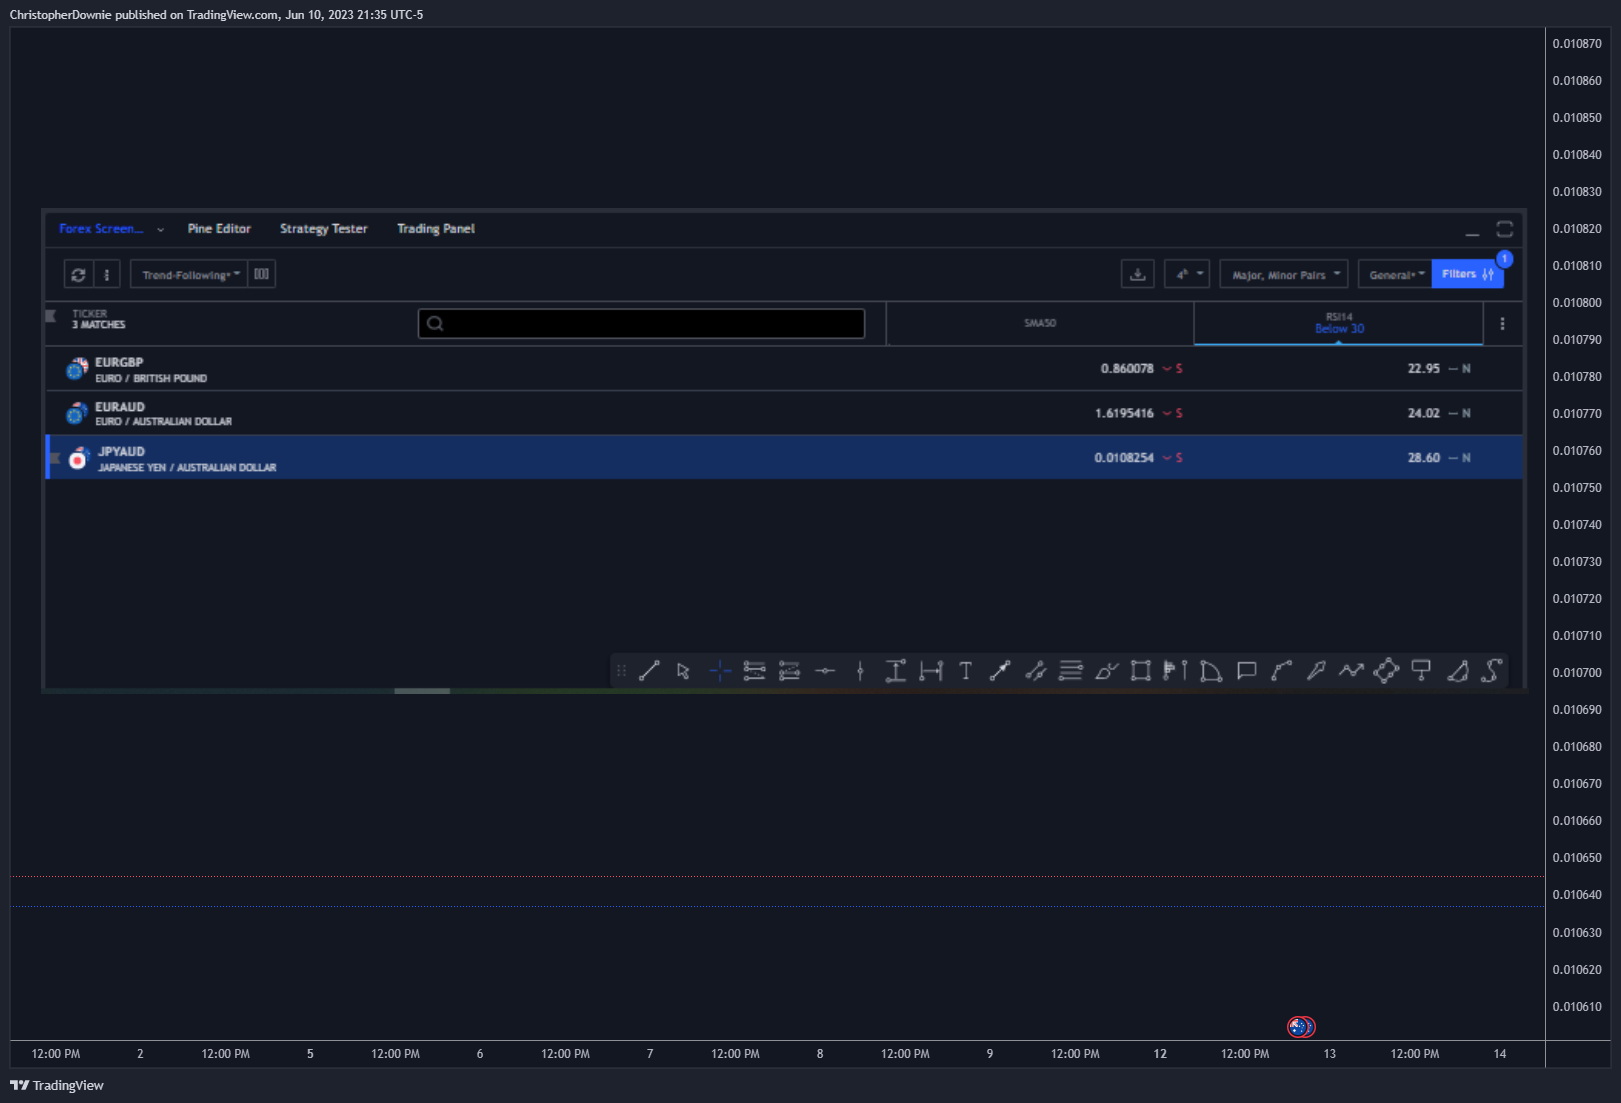Screen dimensions: 1621x1103
Task: Click the screener horizontal scrollbar thumb
Action: [422, 691]
